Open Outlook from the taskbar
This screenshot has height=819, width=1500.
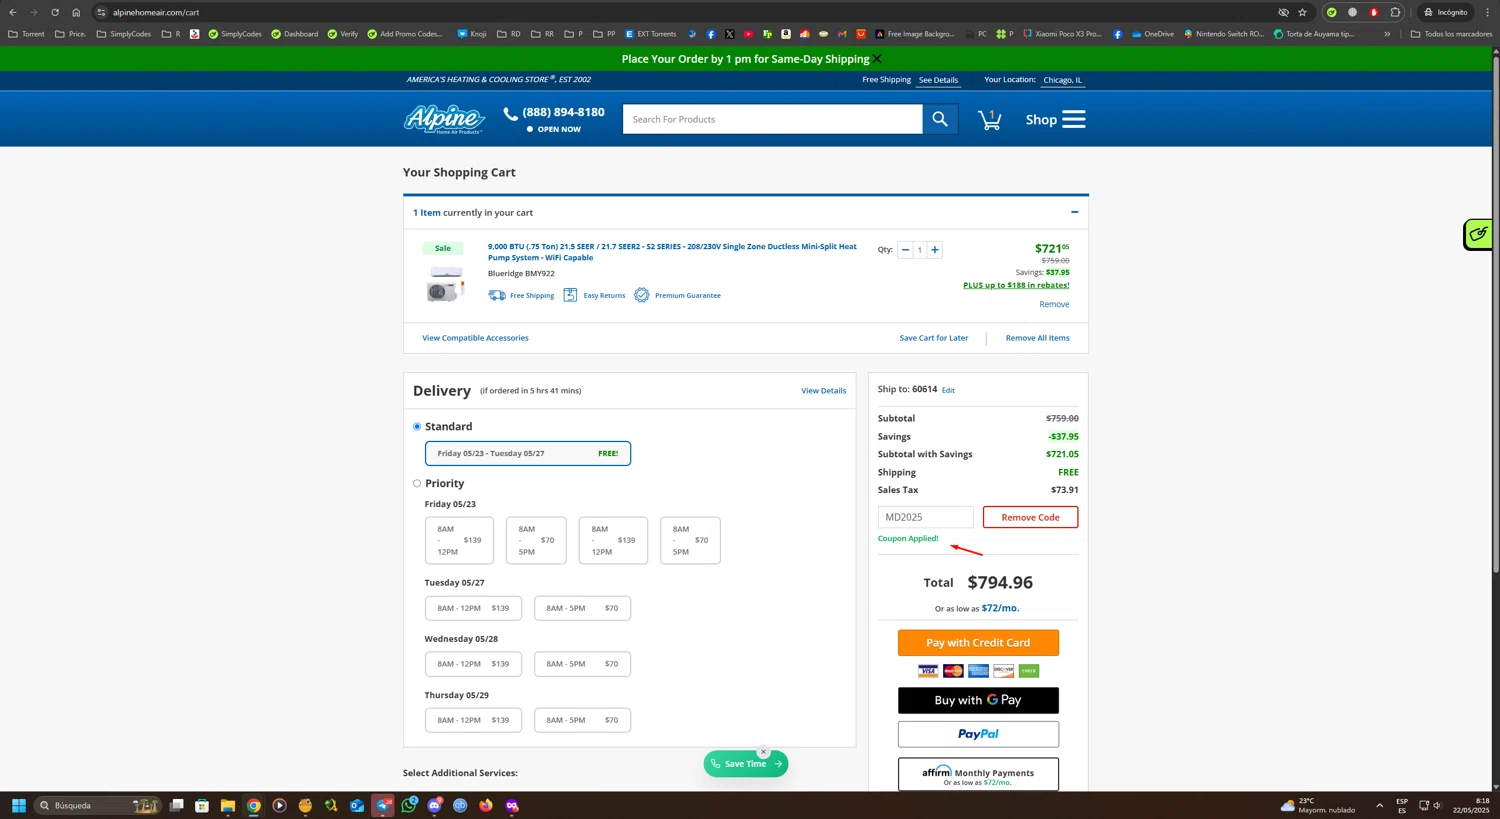point(357,805)
